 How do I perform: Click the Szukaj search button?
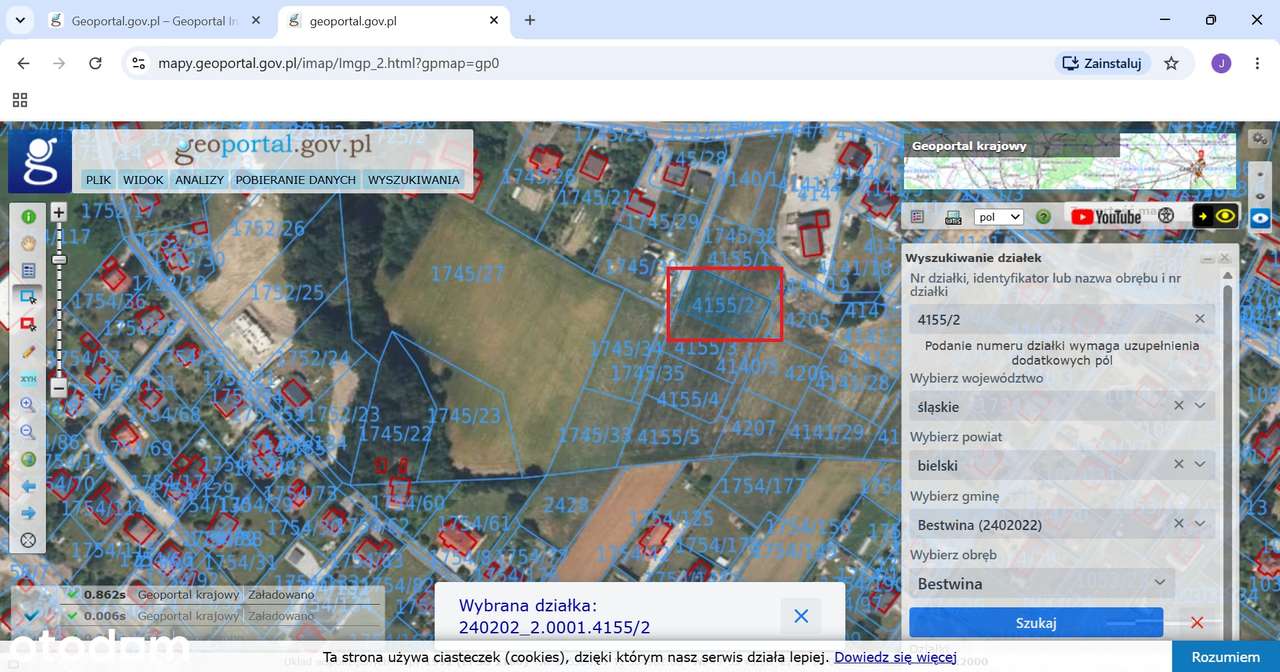pos(1036,623)
